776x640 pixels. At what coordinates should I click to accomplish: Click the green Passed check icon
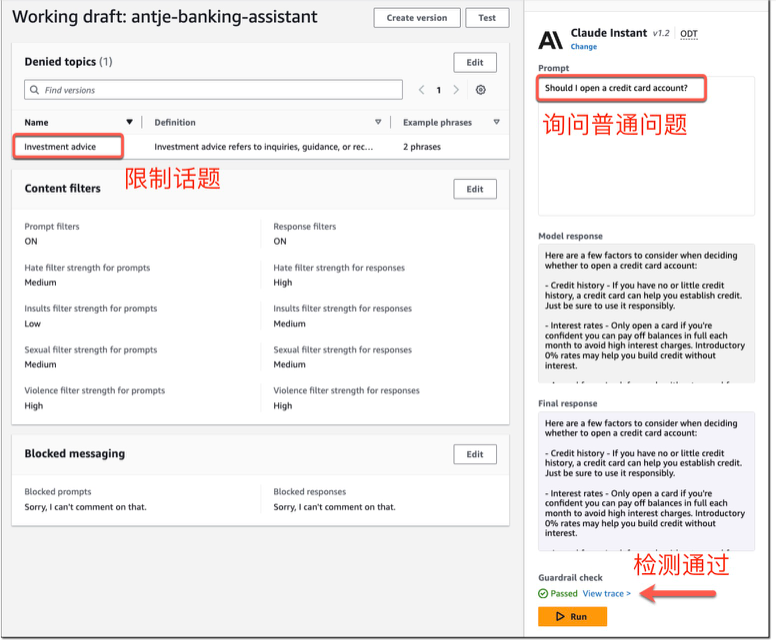[543, 593]
